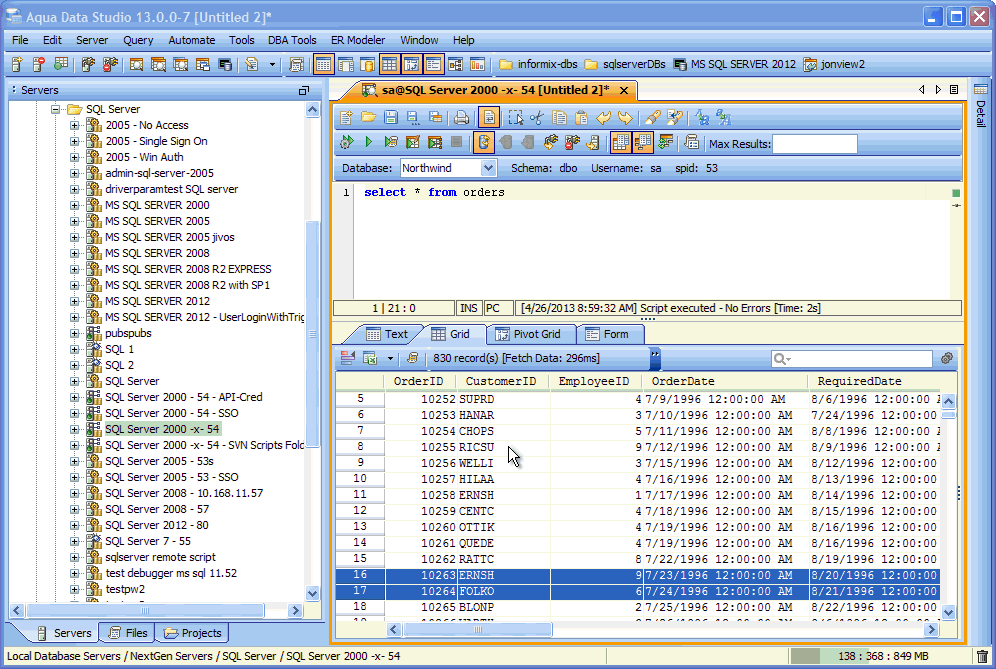Click the Max Results input field

click(x=814, y=144)
